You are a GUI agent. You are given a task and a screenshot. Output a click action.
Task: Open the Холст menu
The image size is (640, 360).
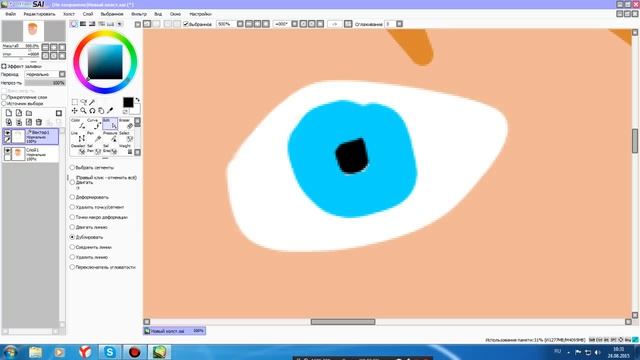point(69,14)
